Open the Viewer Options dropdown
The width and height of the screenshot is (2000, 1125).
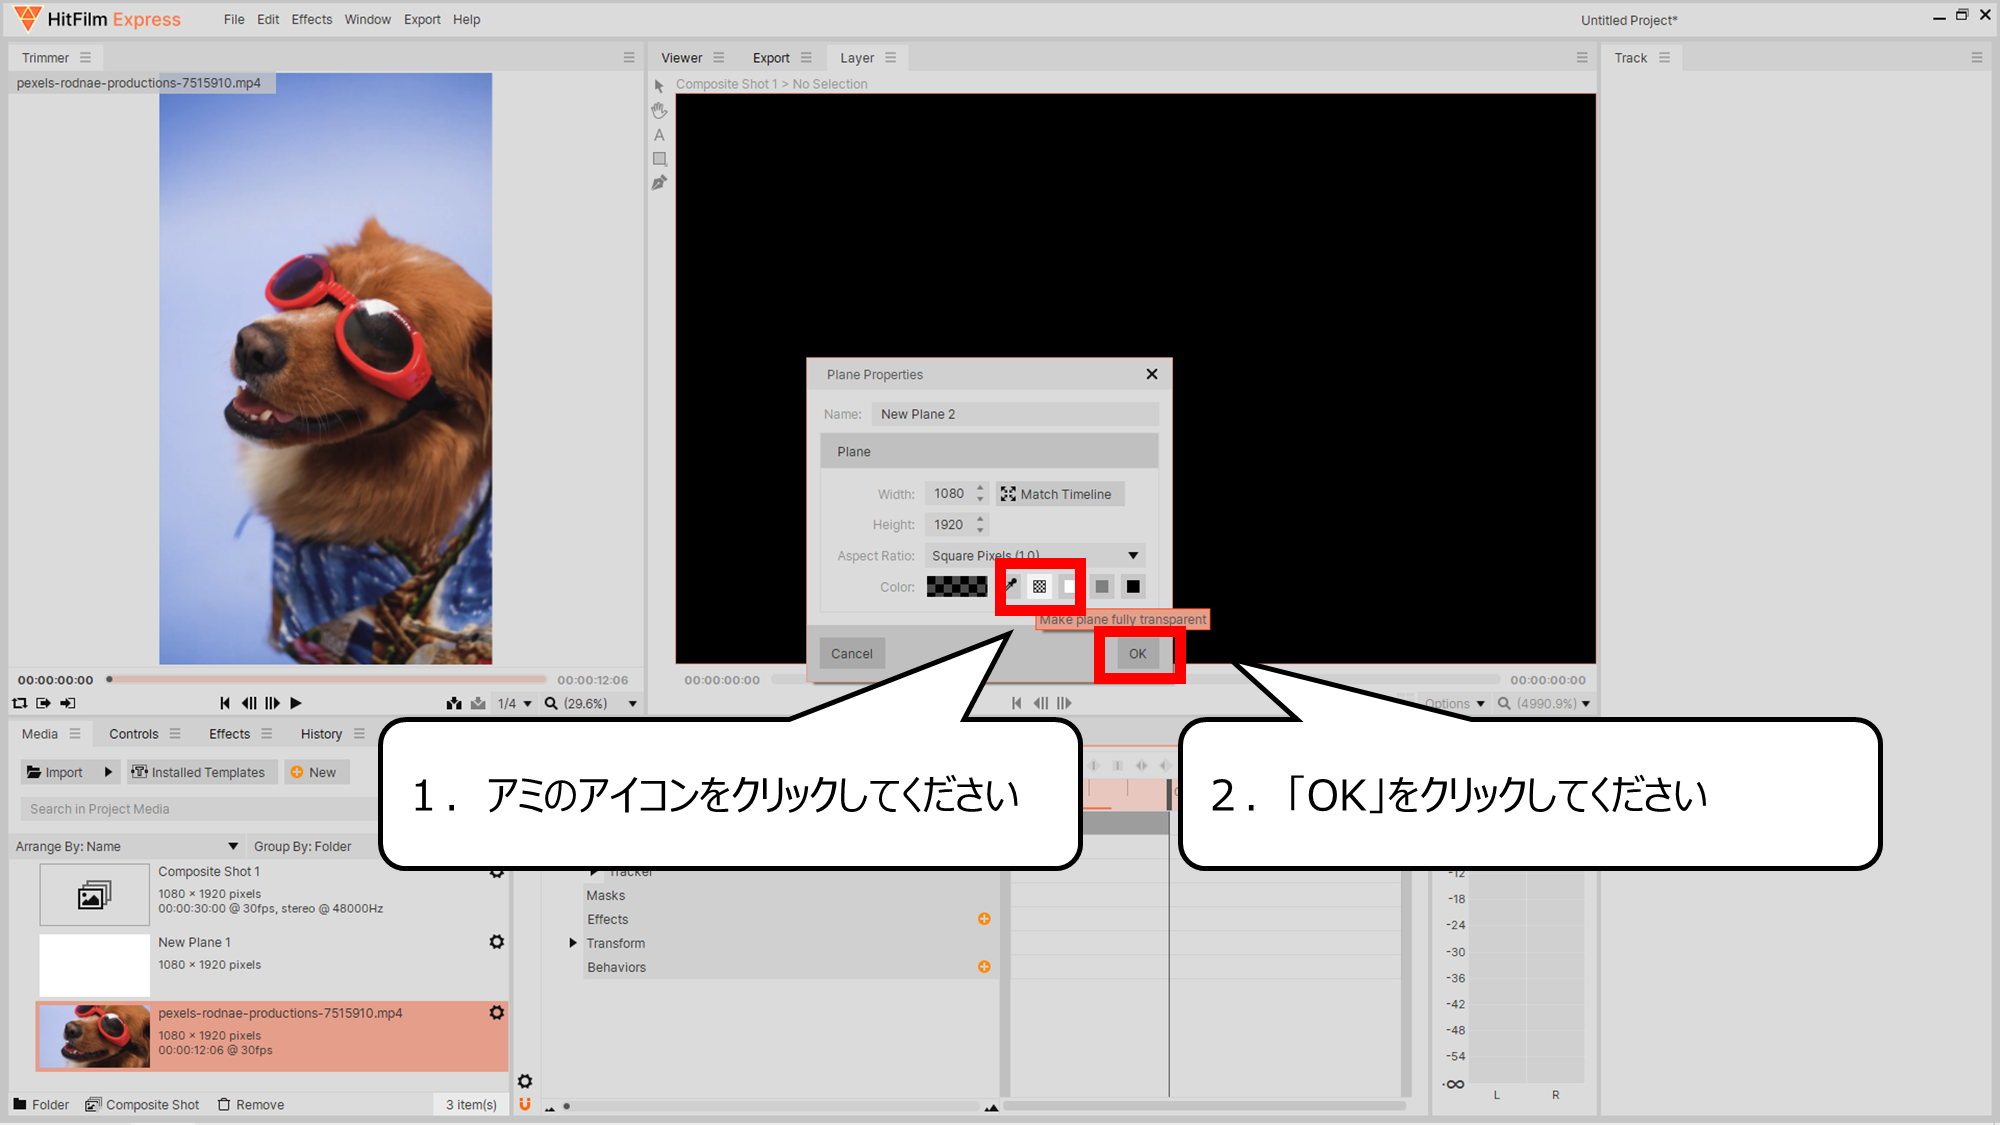(1455, 704)
